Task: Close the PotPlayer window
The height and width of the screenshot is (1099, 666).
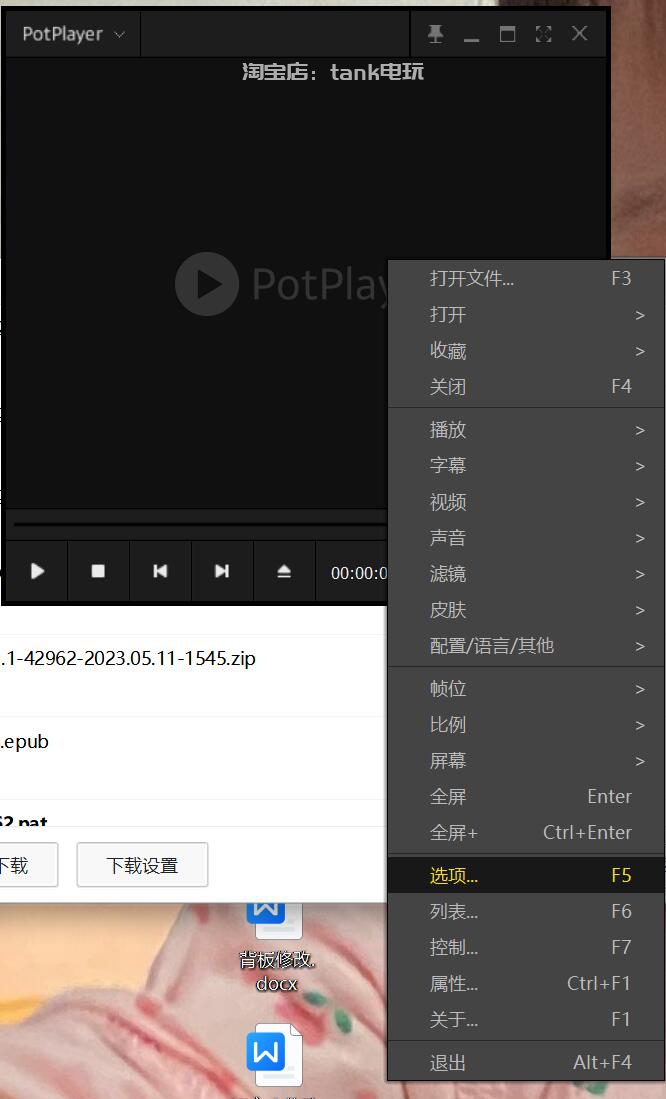Action: (580, 34)
